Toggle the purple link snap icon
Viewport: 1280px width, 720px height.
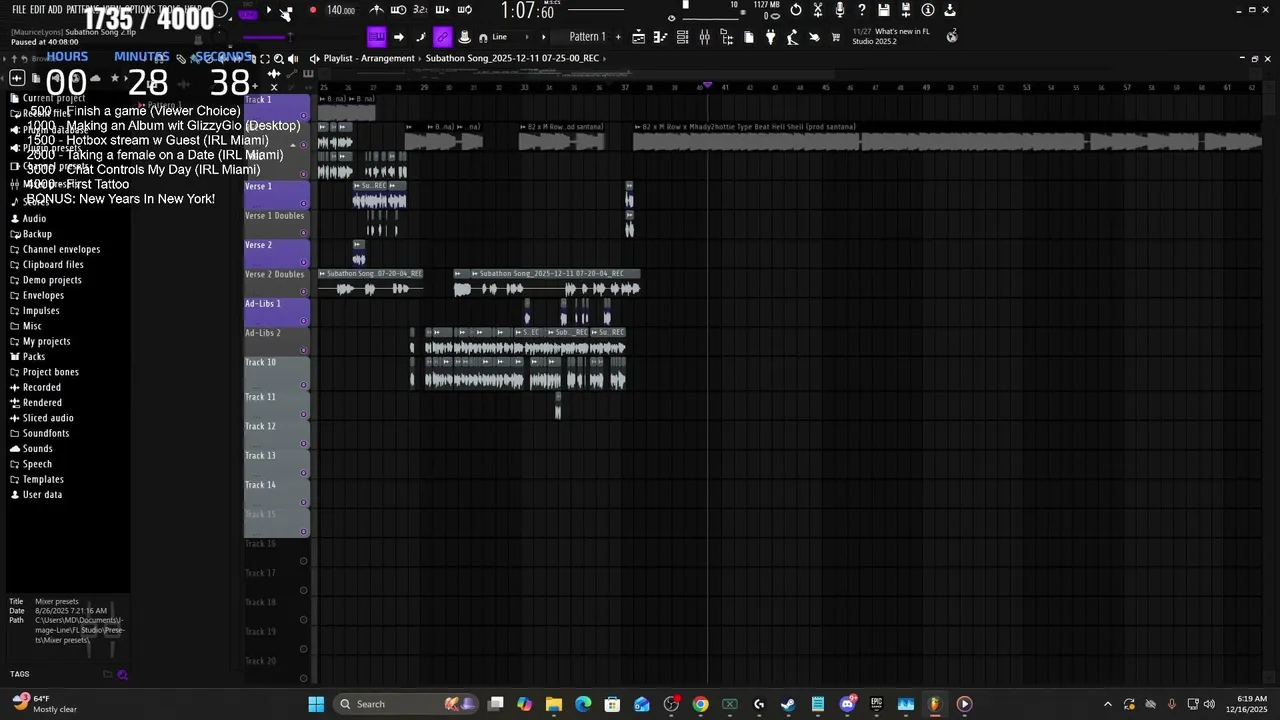[x=442, y=37]
